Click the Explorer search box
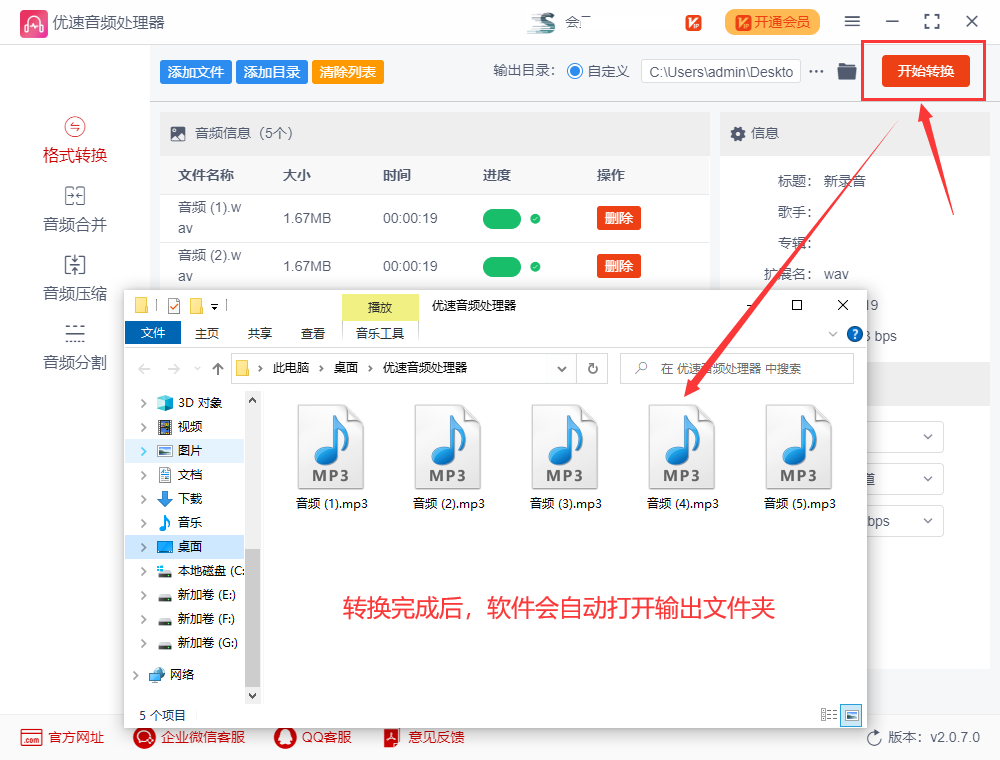 point(737,369)
